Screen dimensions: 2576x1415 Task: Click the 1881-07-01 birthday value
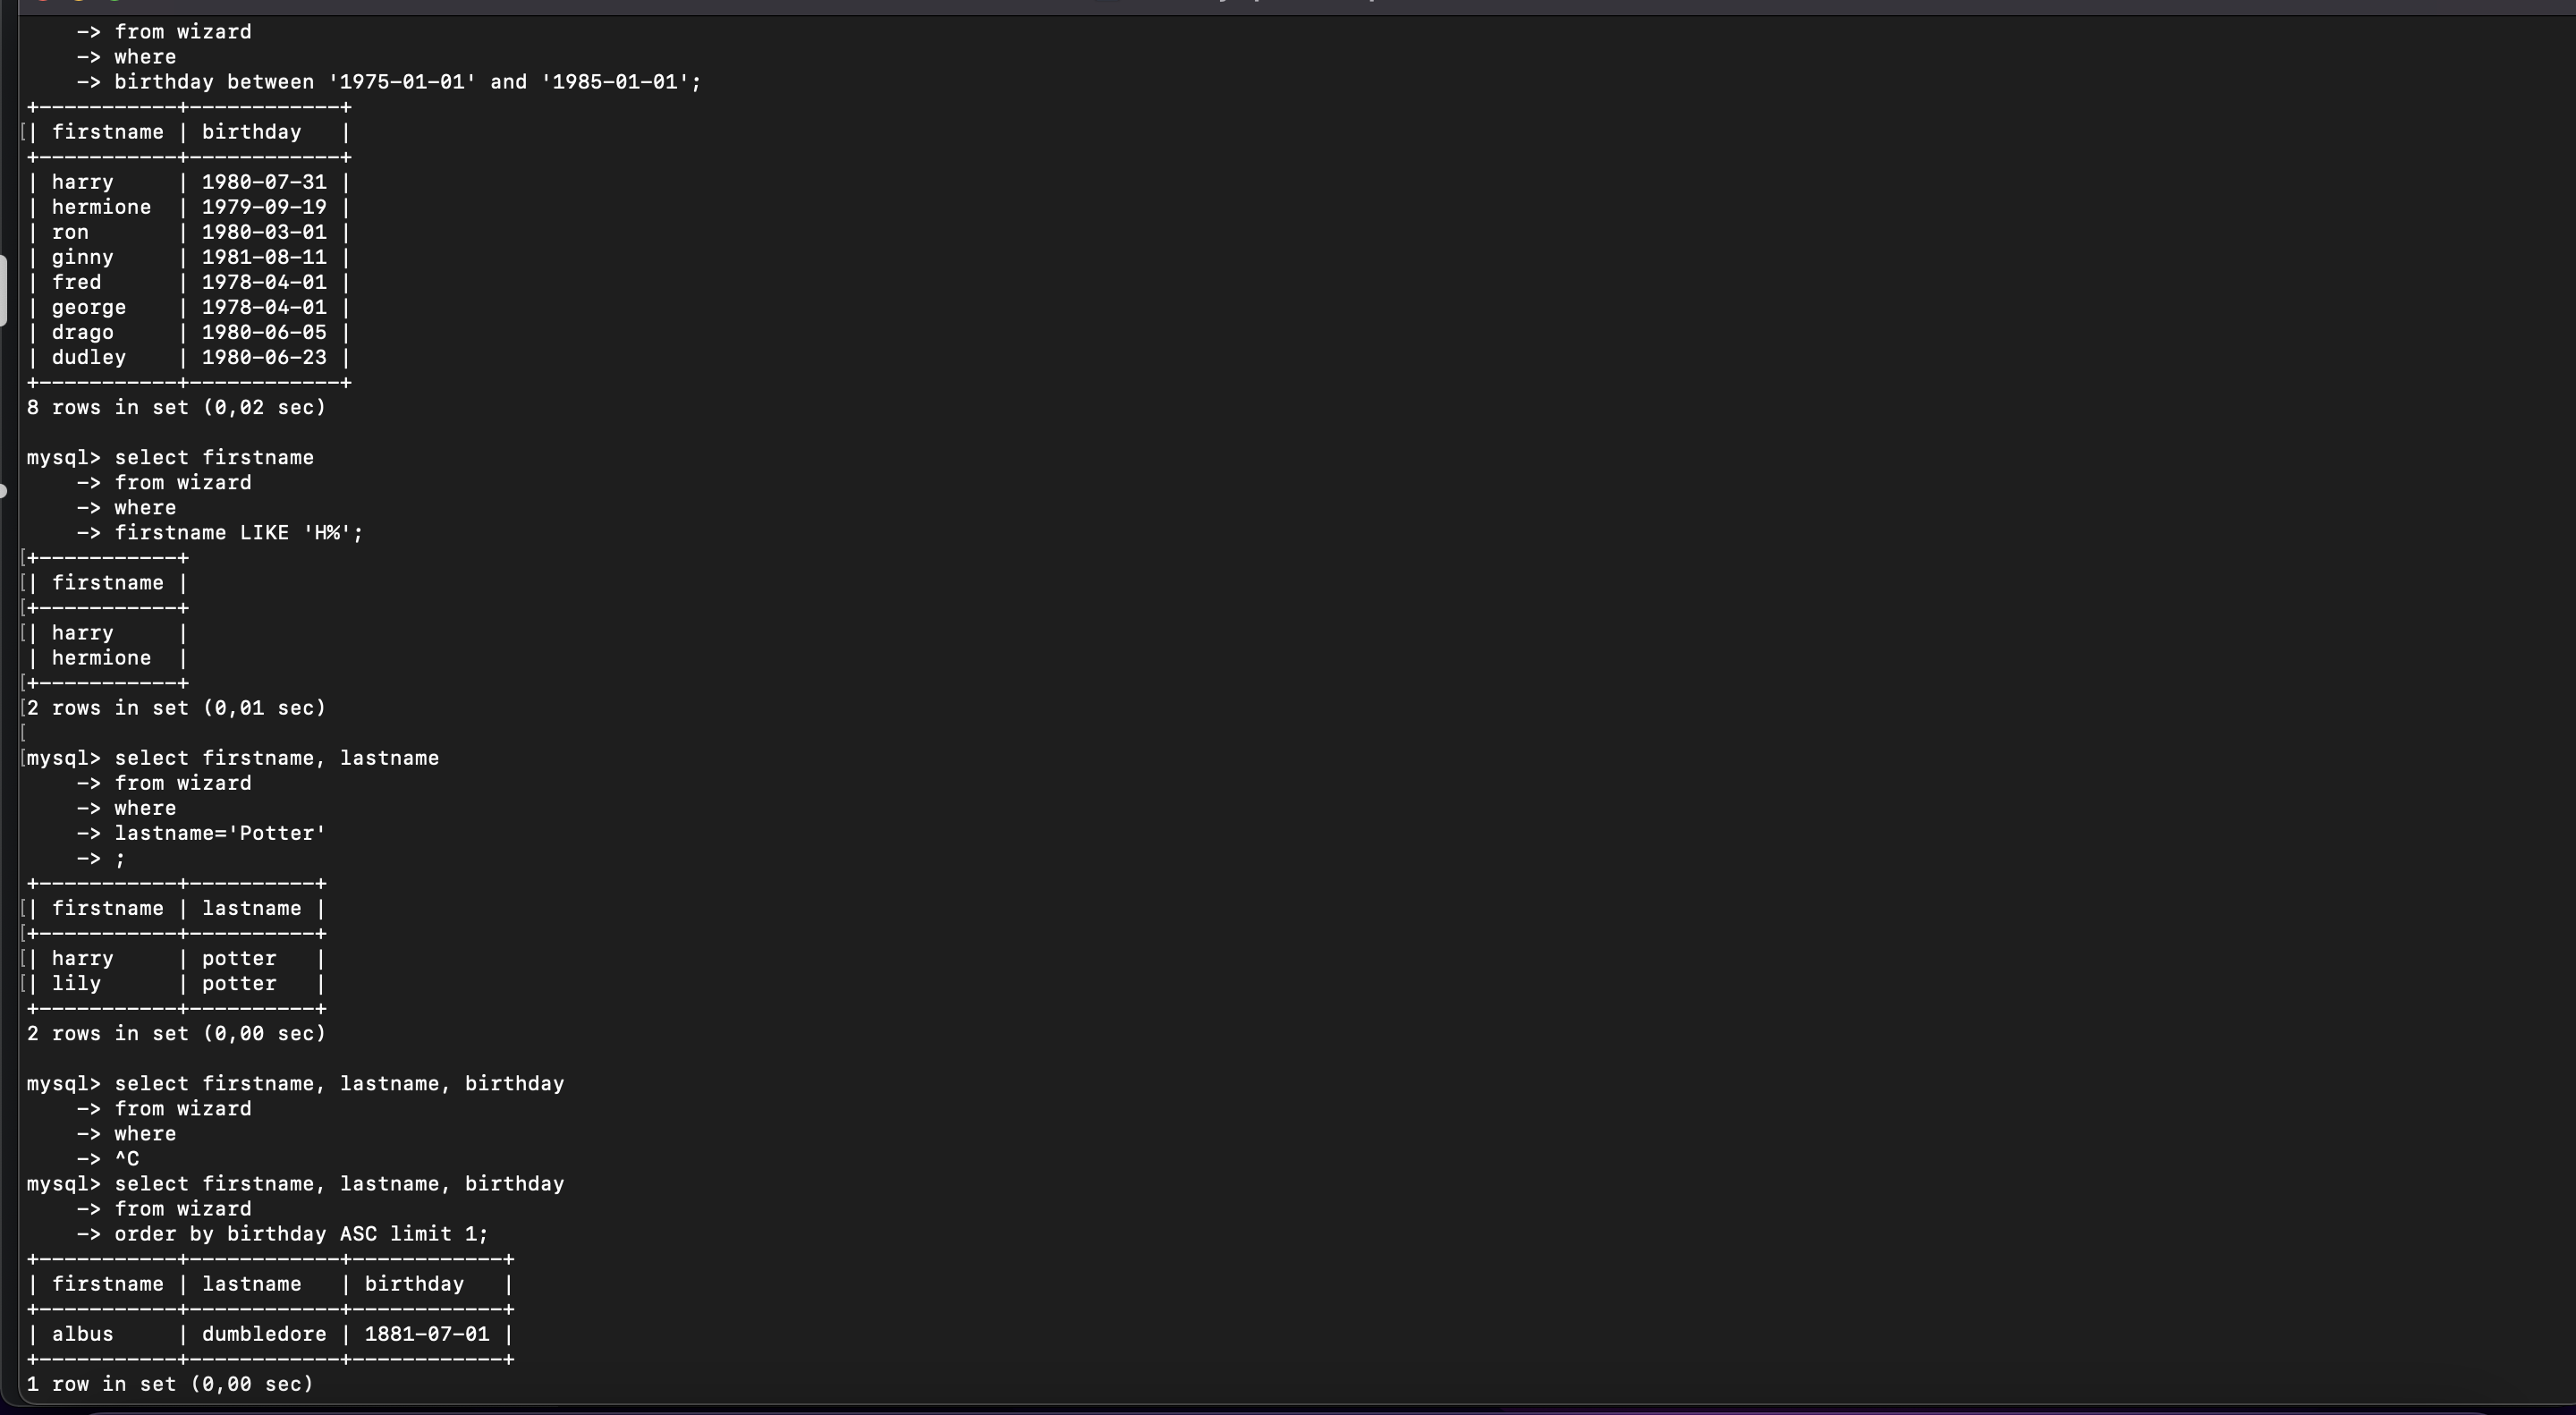point(427,1334)
